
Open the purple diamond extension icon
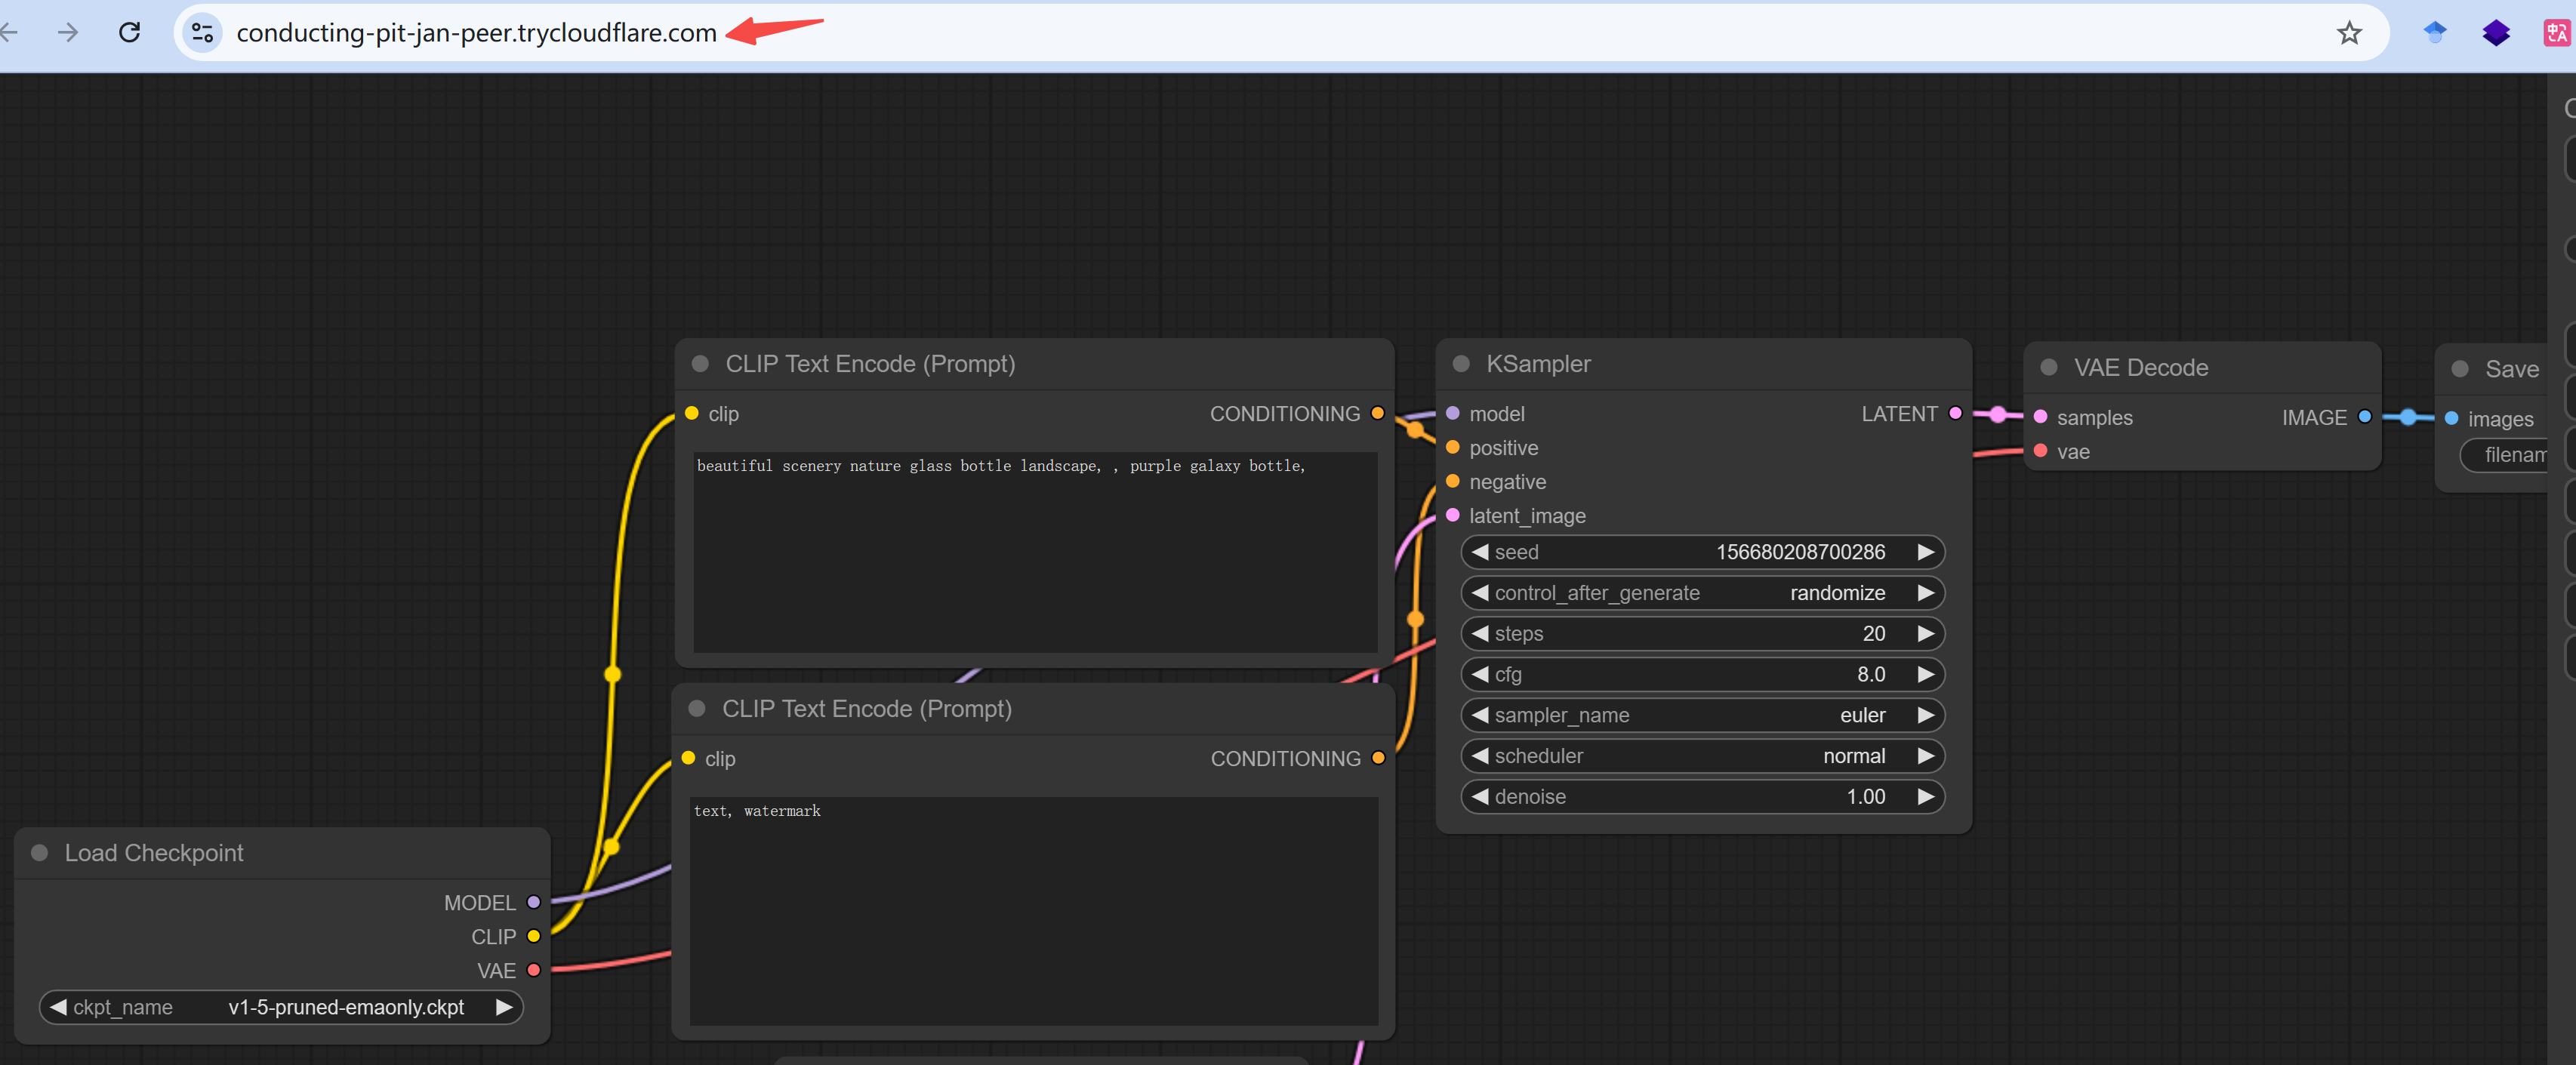coord(2496,32)
